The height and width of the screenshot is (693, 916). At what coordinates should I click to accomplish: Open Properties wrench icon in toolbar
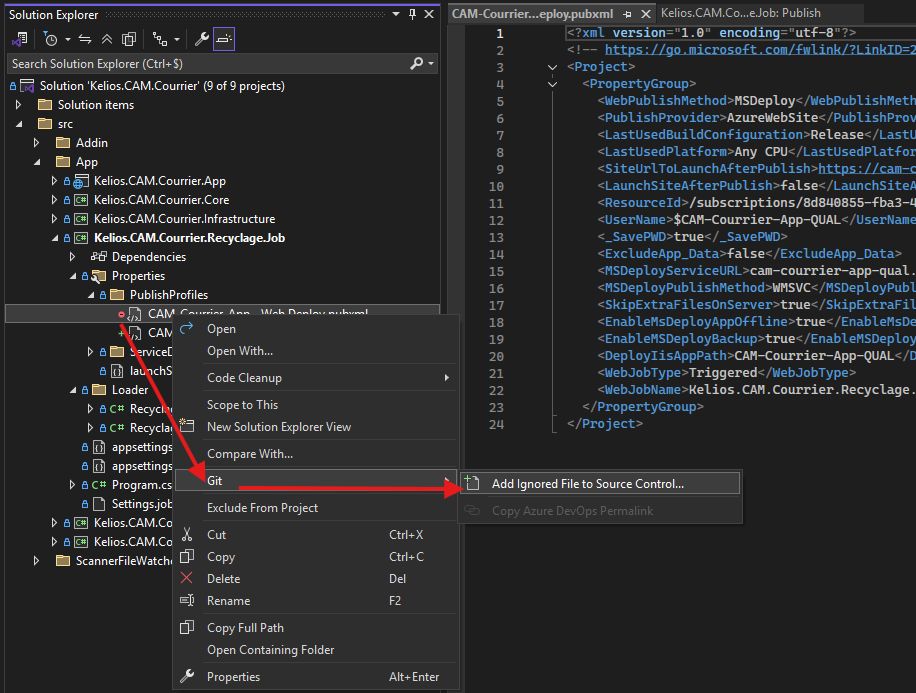coord(201,39)
